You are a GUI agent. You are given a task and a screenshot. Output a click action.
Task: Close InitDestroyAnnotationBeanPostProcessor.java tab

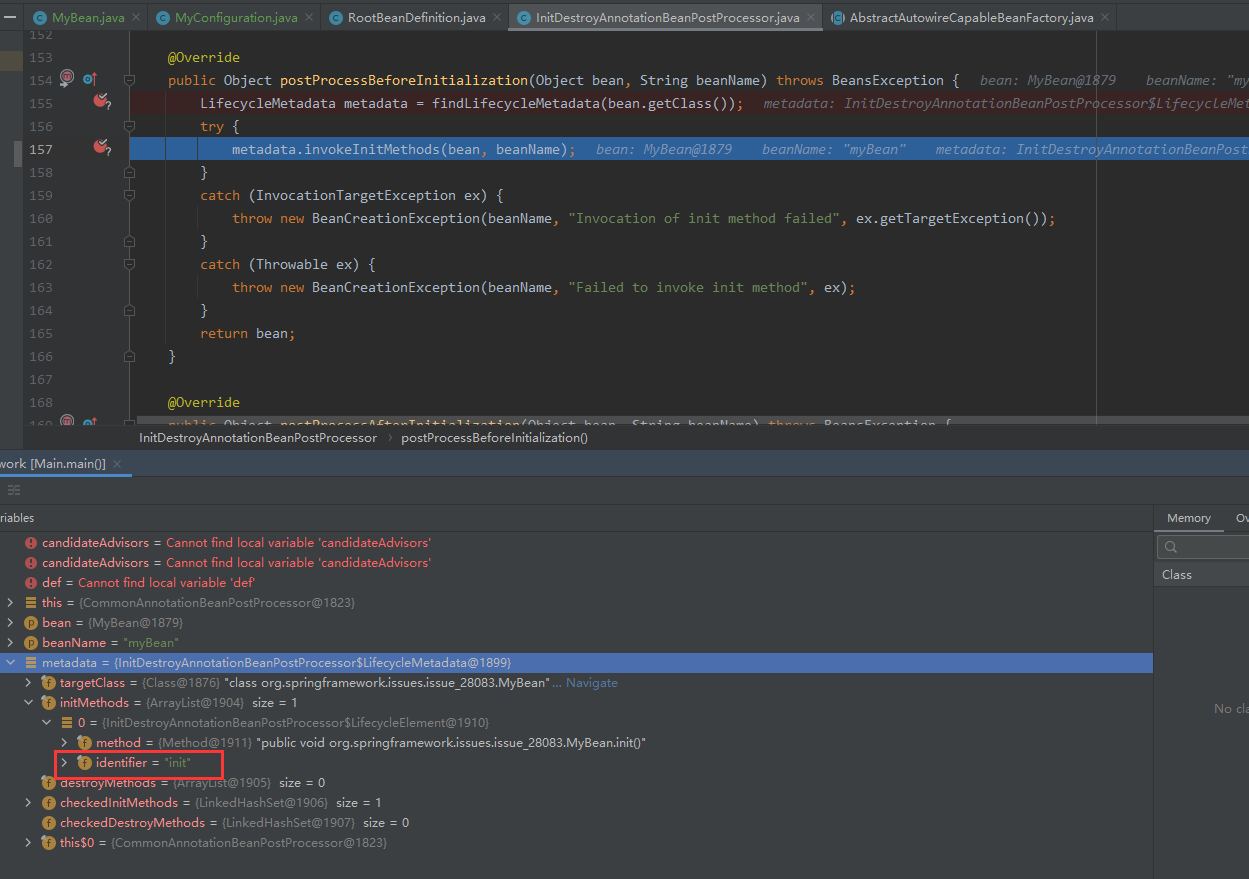click(811, 19)
